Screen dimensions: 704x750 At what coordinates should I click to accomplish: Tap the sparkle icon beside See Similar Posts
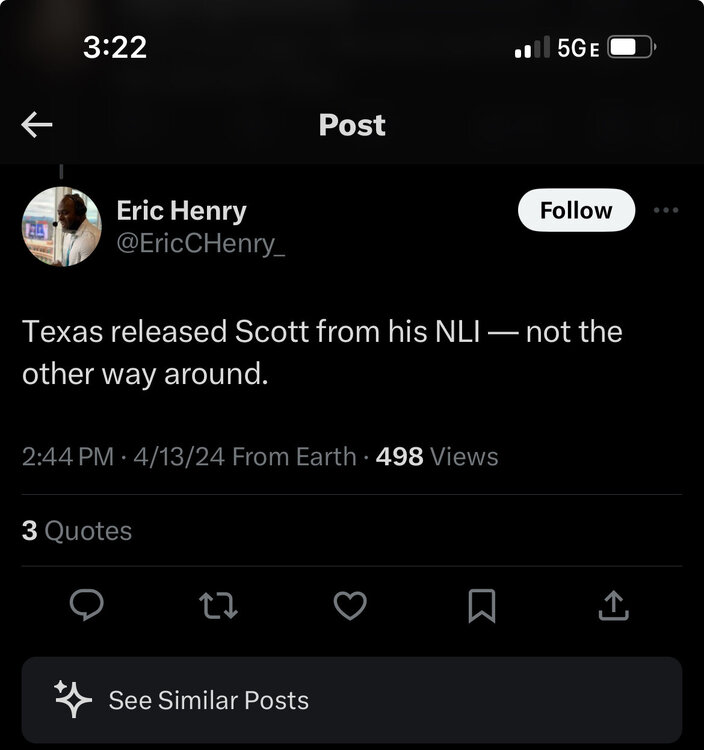(73, 700)
